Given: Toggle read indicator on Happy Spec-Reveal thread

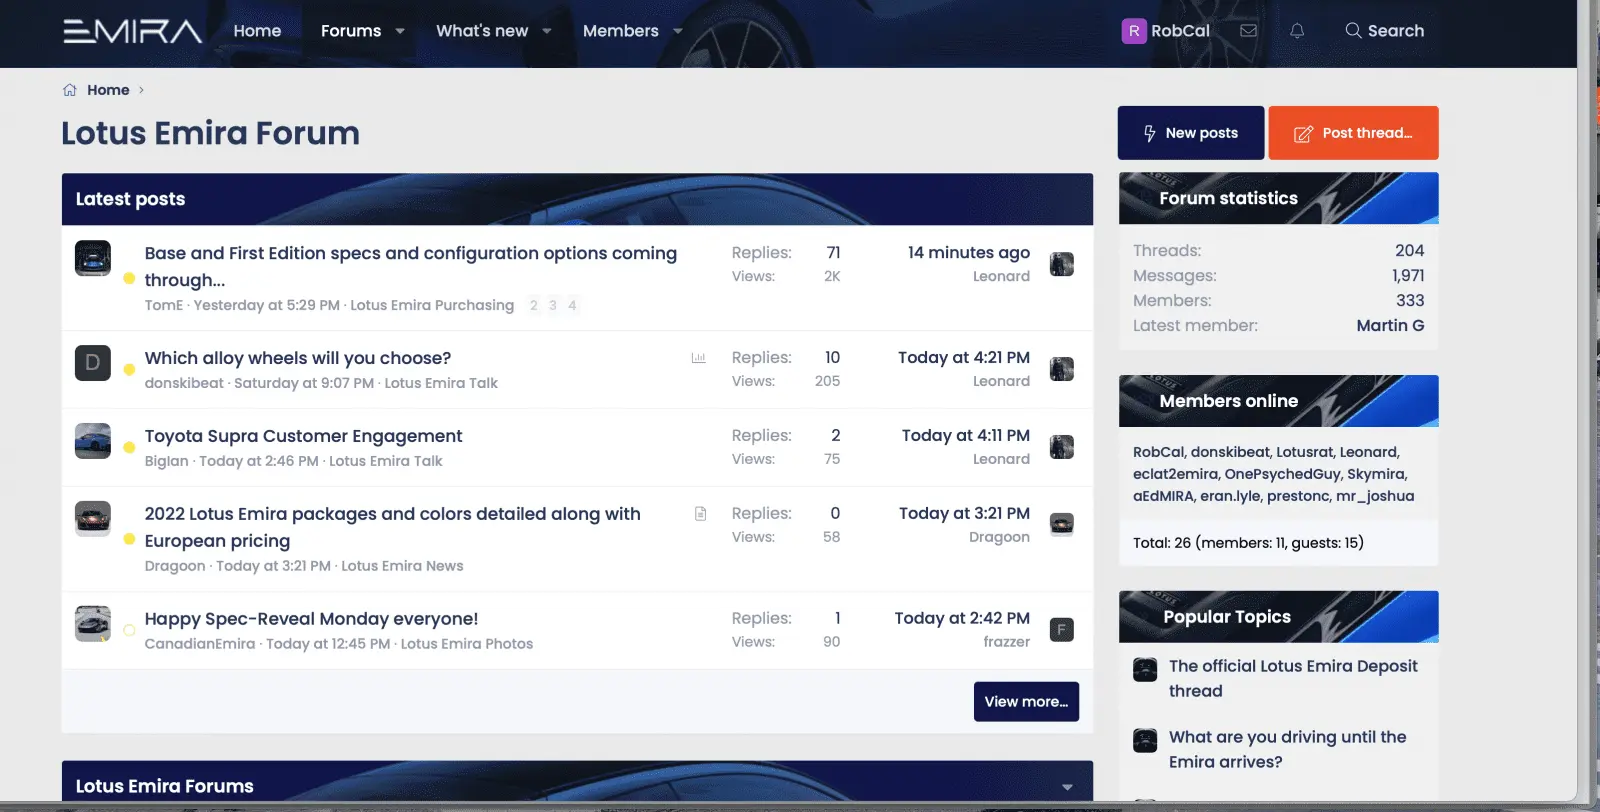Looking at the screenshot, I should coord(129,631).
